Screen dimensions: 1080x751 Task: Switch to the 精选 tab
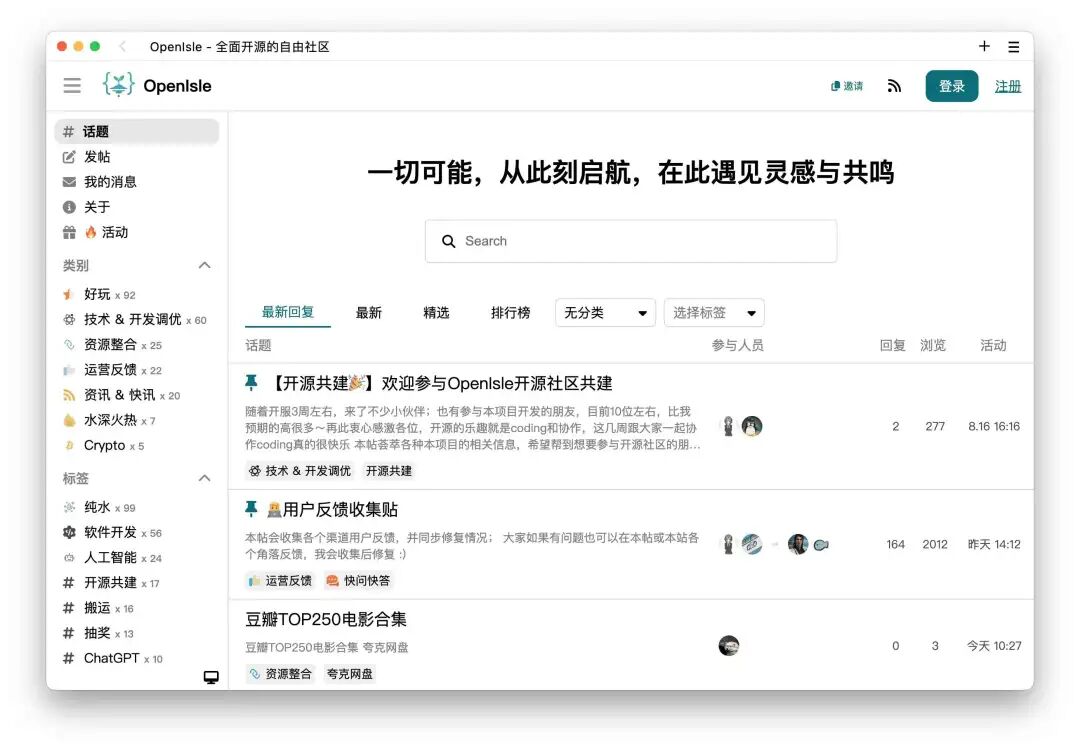(x=436, y=313)
